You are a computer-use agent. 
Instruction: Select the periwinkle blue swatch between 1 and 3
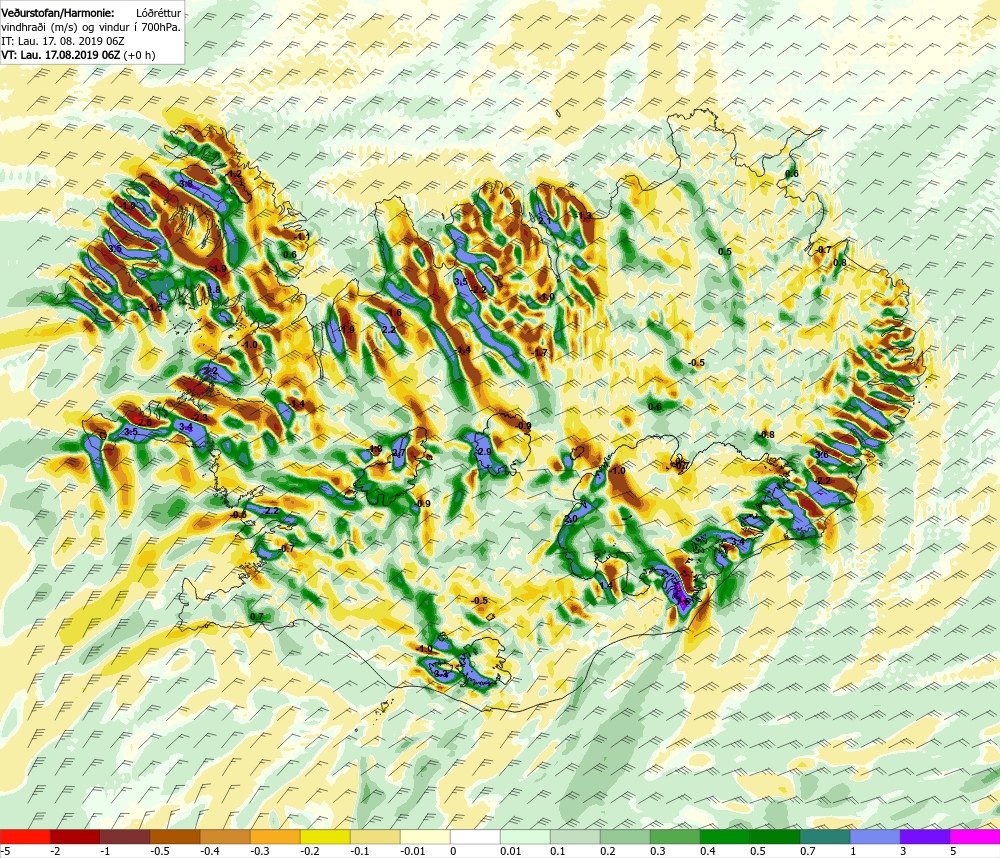click(x=875, y=836)
